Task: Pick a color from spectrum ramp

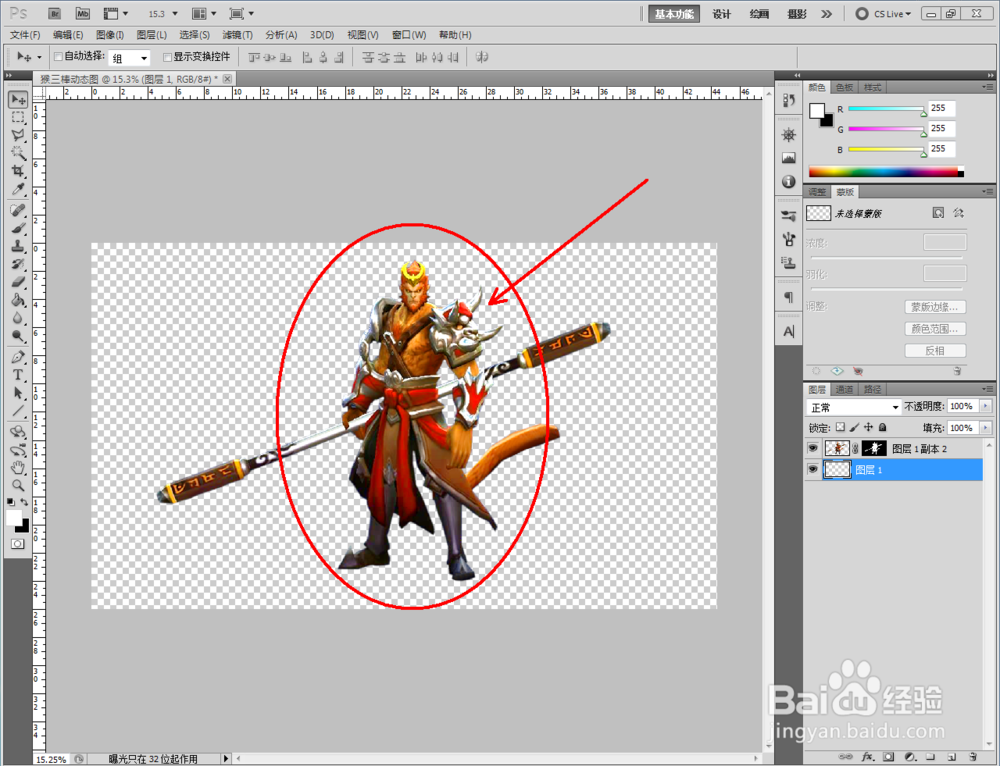Action: click(886, 172)
